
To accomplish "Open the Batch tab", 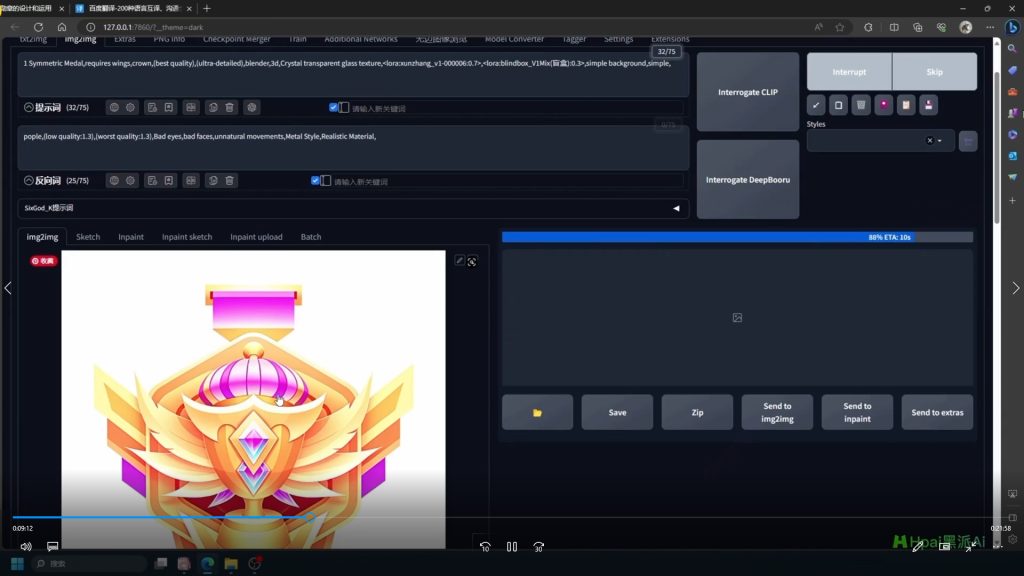I will (x=311, y=237).
